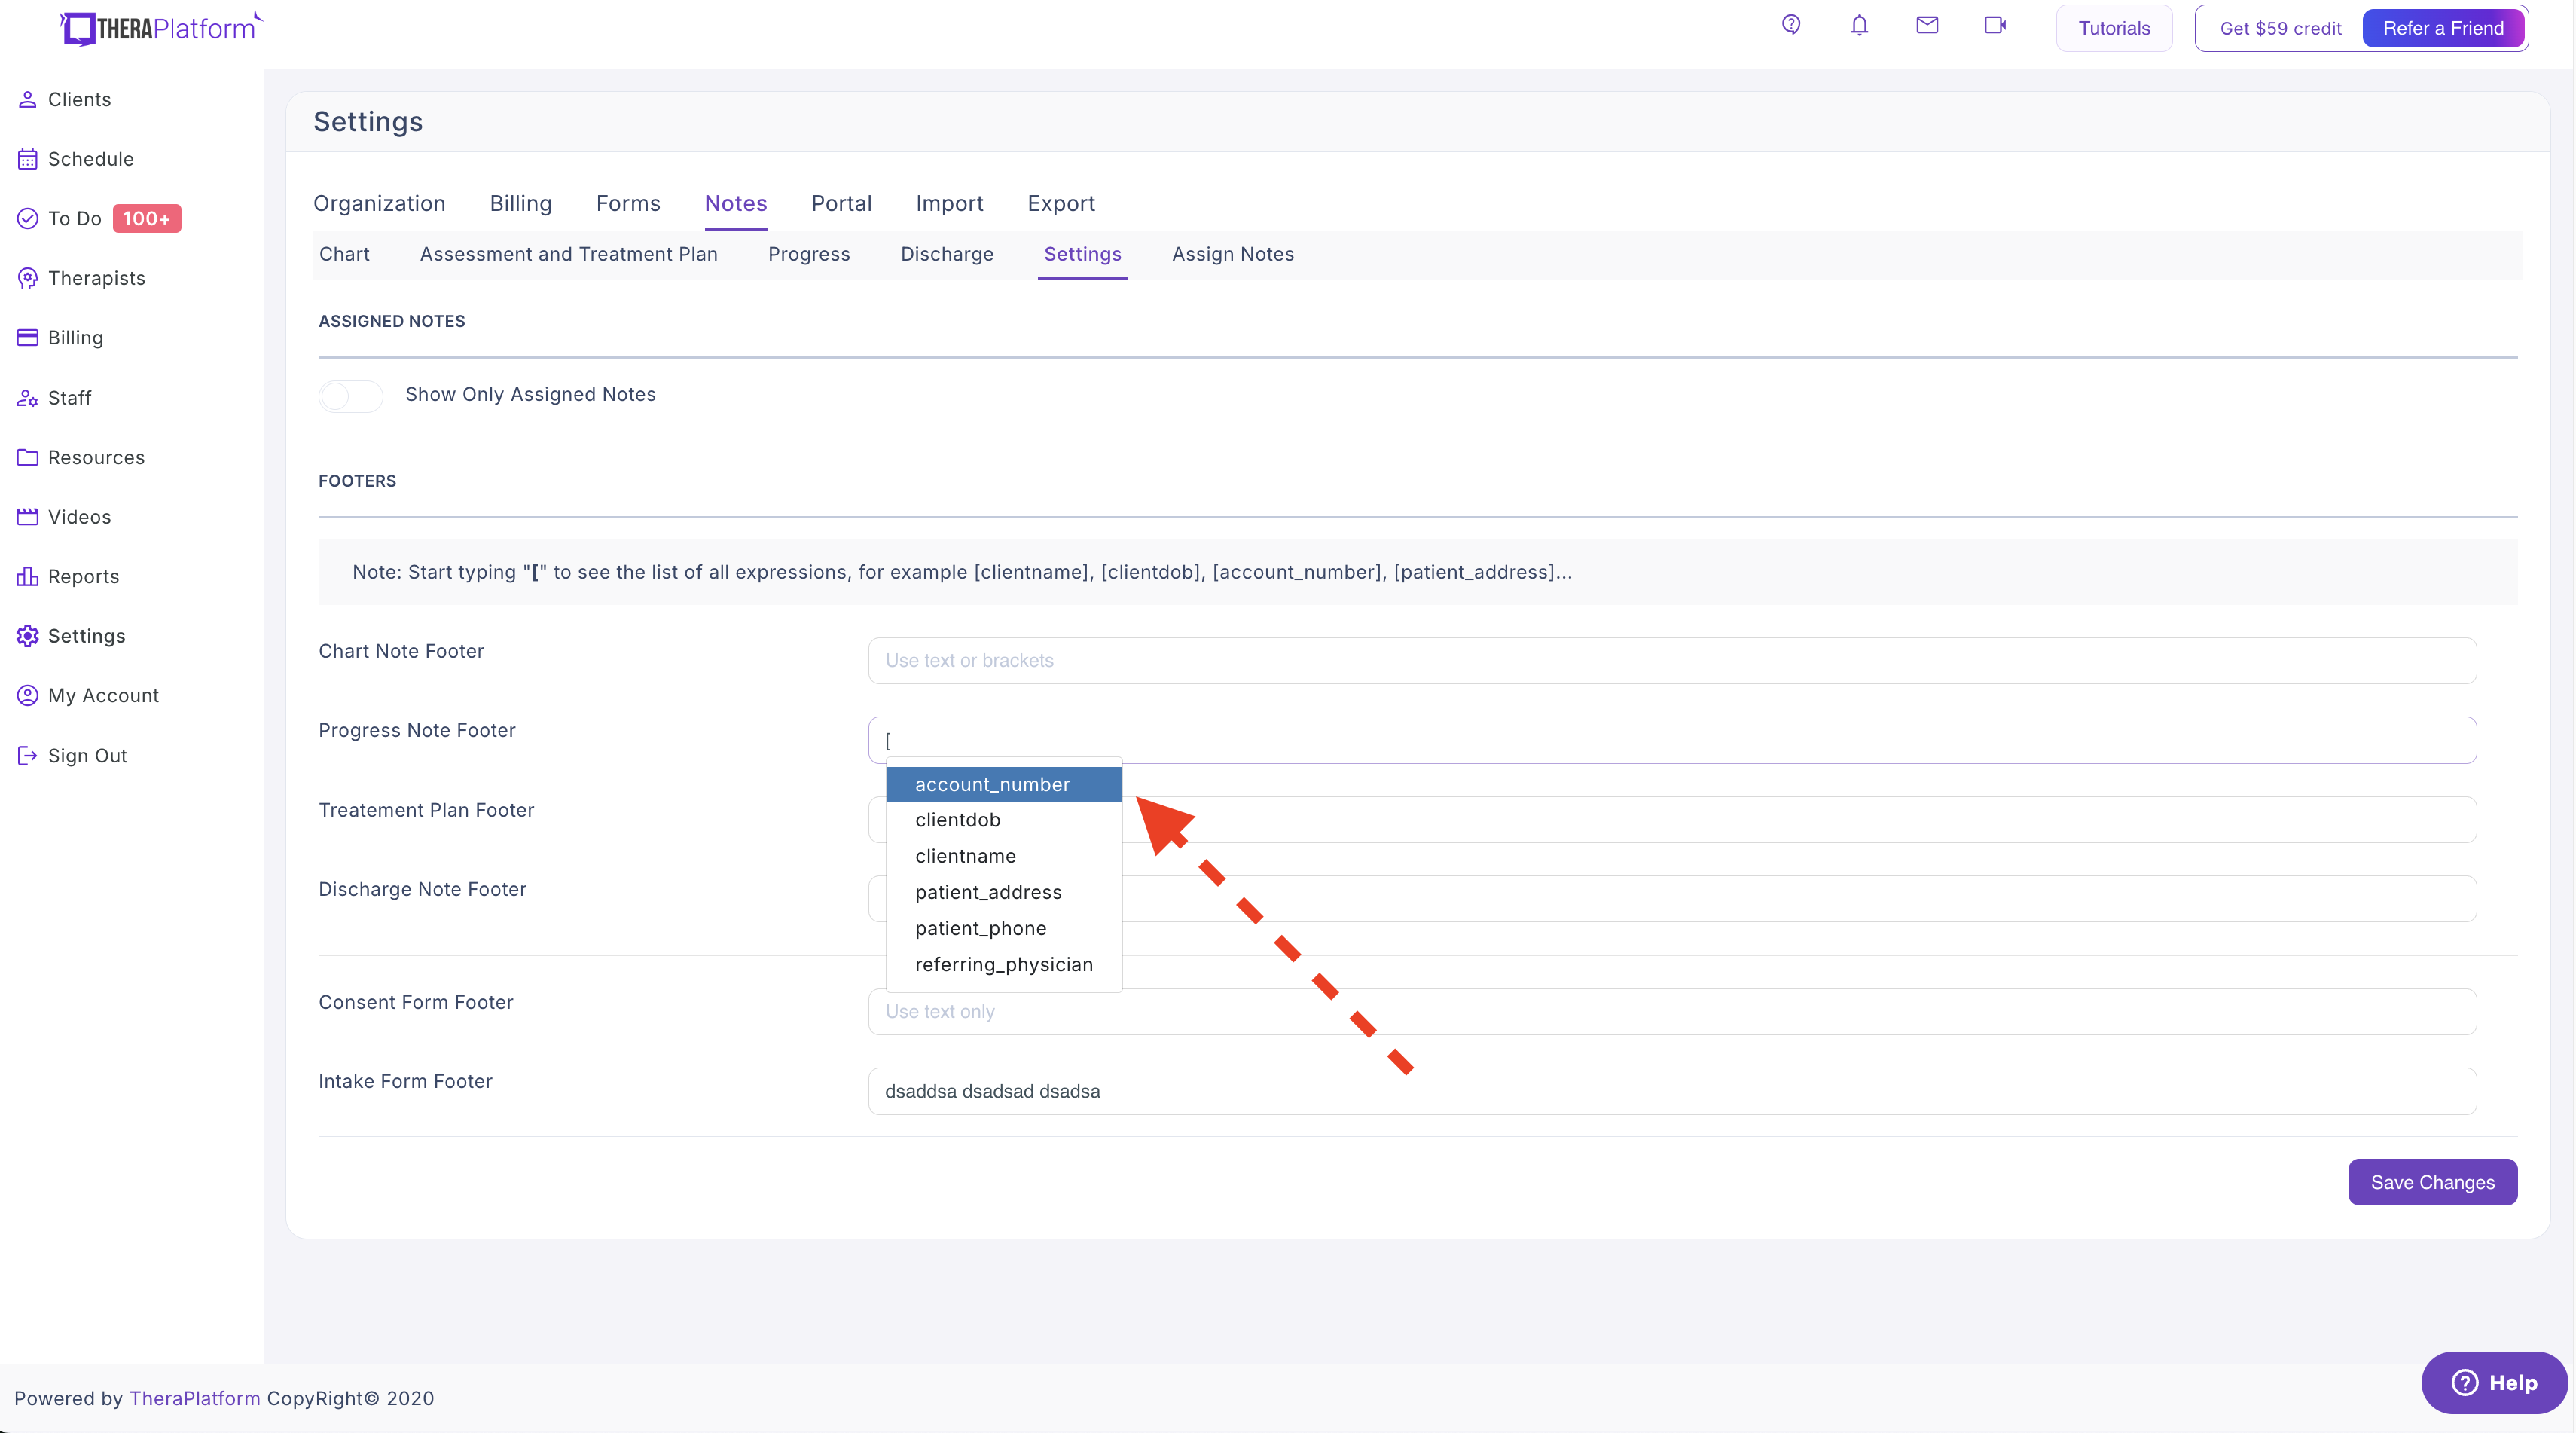Open the notifications bell icon
Viewport: 2576px width, 1433px height.
1859,25
